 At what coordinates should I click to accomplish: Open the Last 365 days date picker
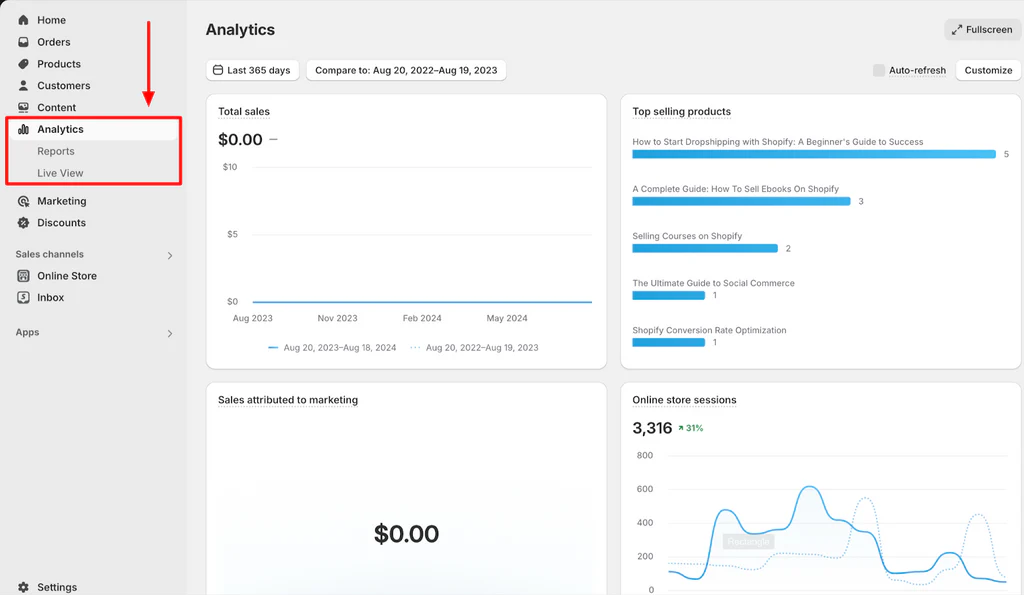[251, 70]
